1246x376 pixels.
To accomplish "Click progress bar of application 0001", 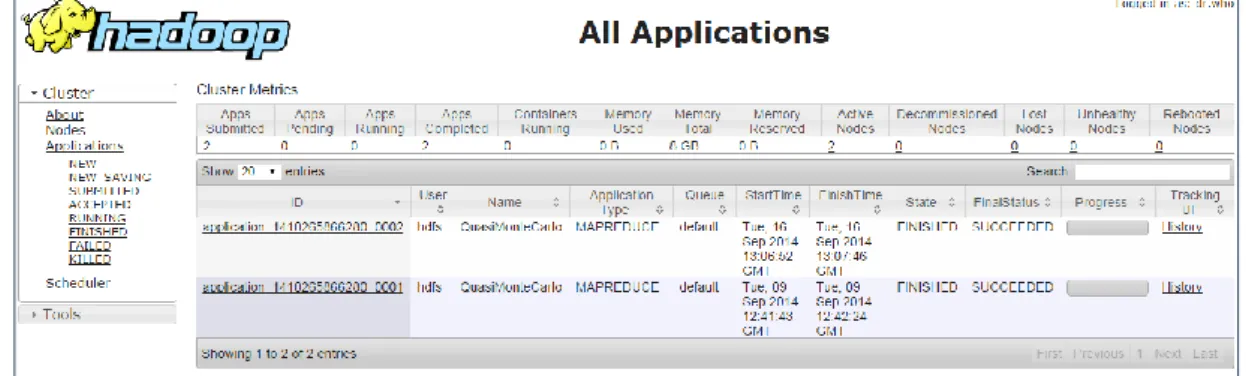I will point(1107,289).
